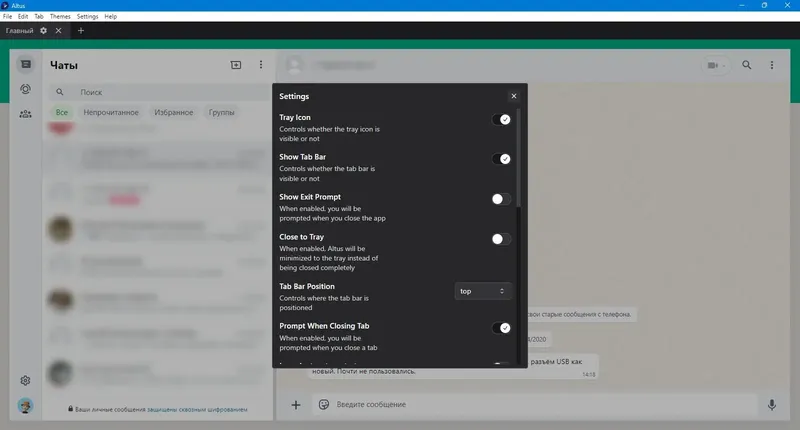Select the Непрочитанное filter
This screenshot has width=800, height=430.
[x=111, y=112]
